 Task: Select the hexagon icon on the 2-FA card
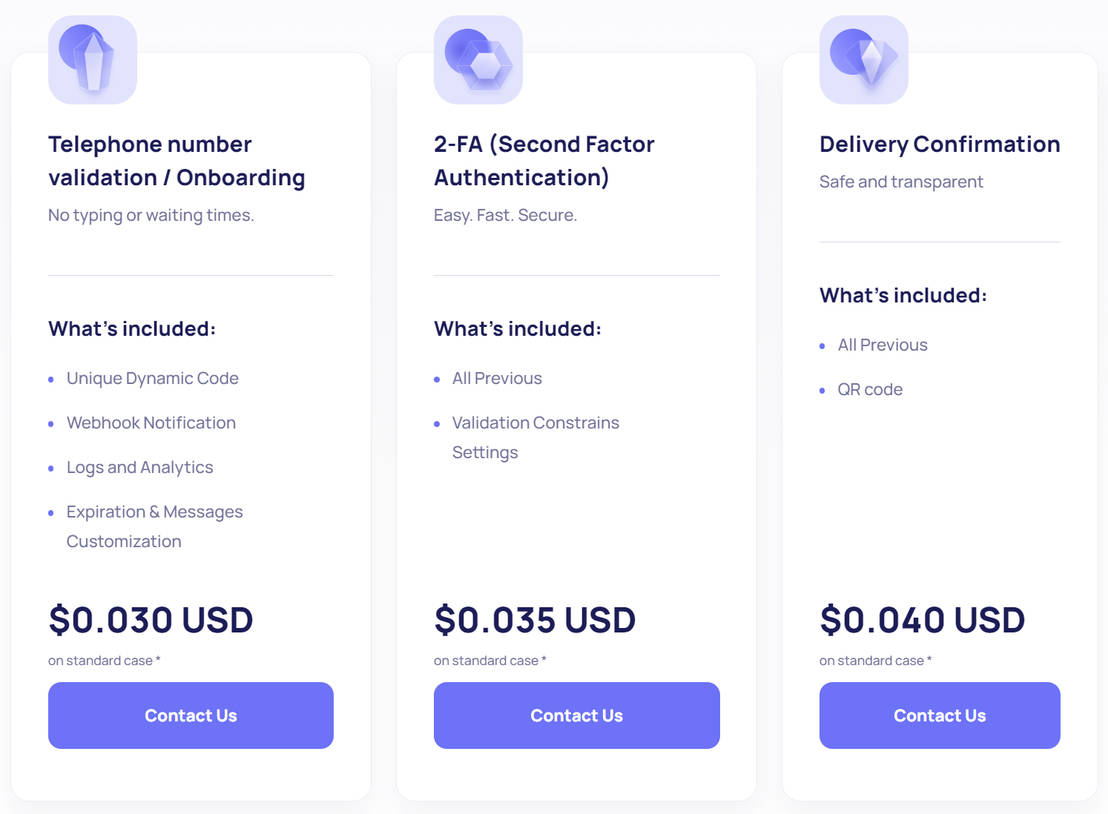[478, 59]
